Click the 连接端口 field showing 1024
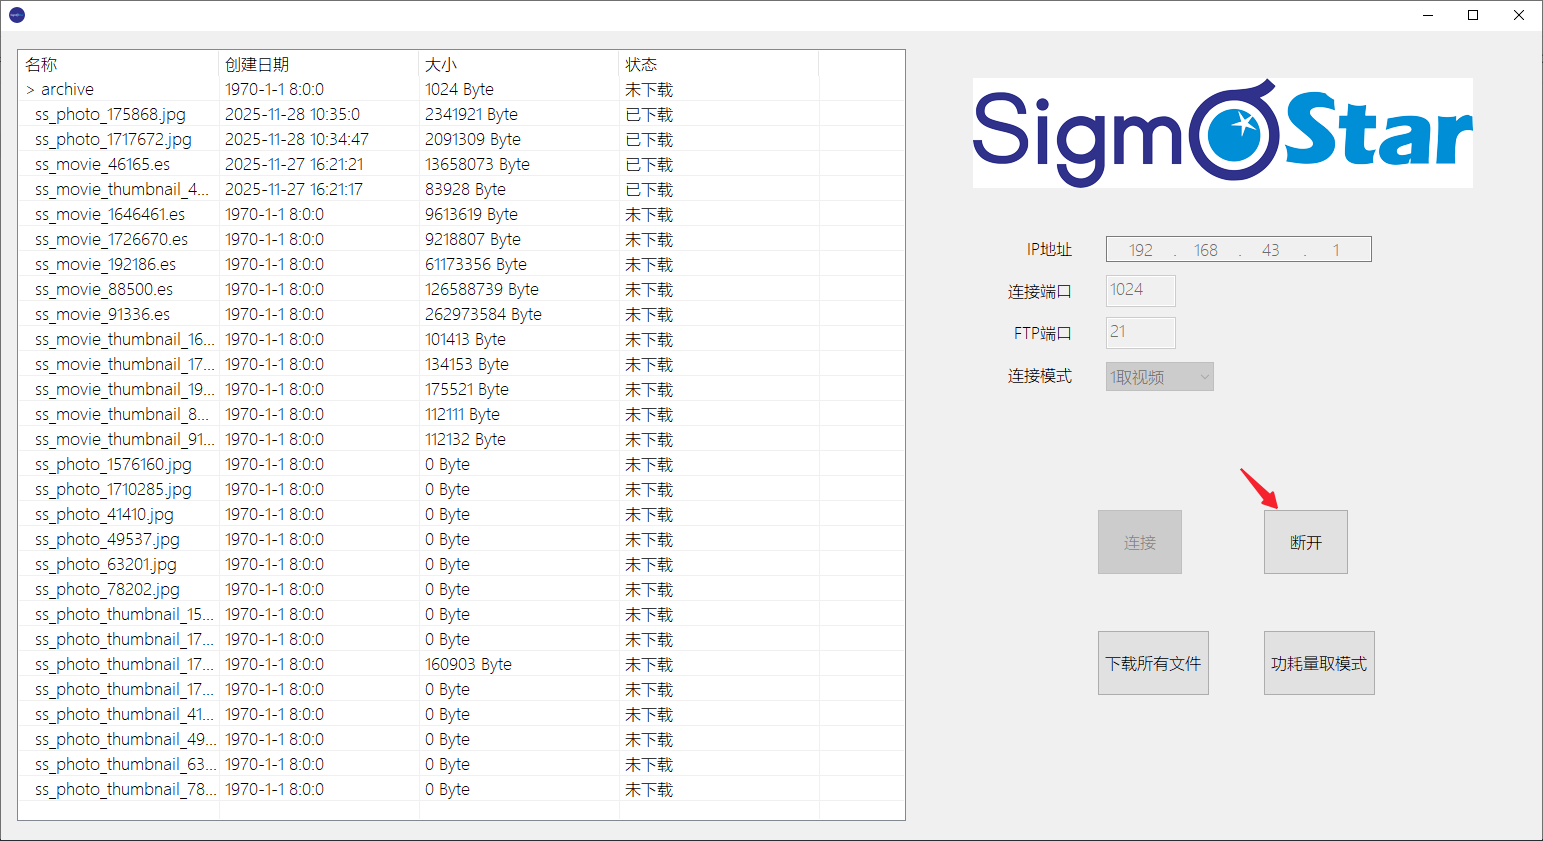 tap(1140, 290)
